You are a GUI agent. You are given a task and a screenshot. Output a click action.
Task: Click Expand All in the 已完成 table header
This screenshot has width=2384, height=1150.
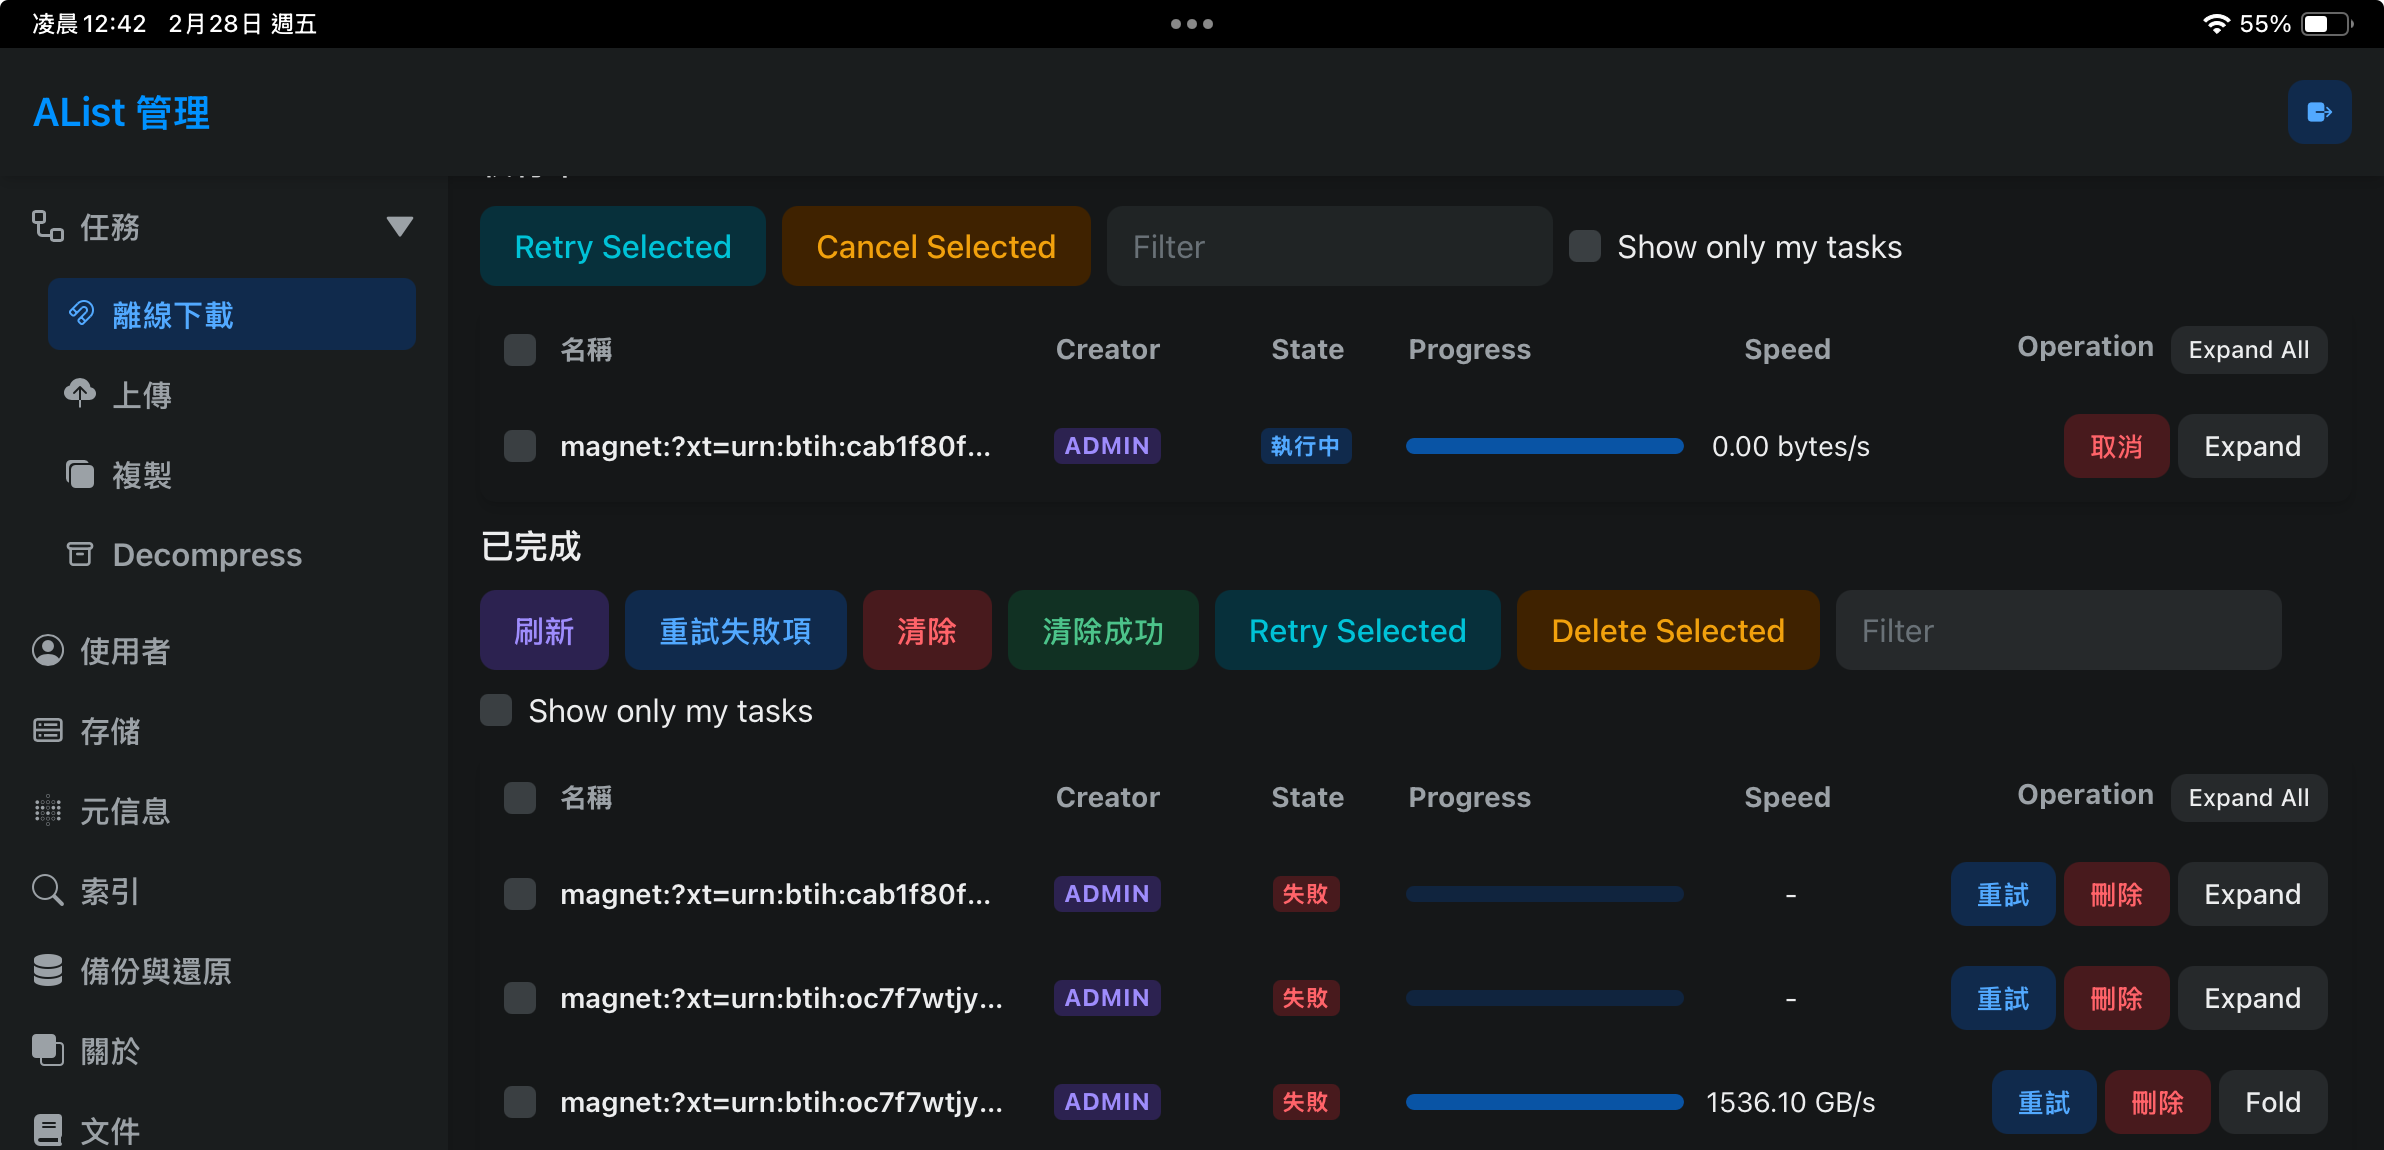[x=2249, y=798]
